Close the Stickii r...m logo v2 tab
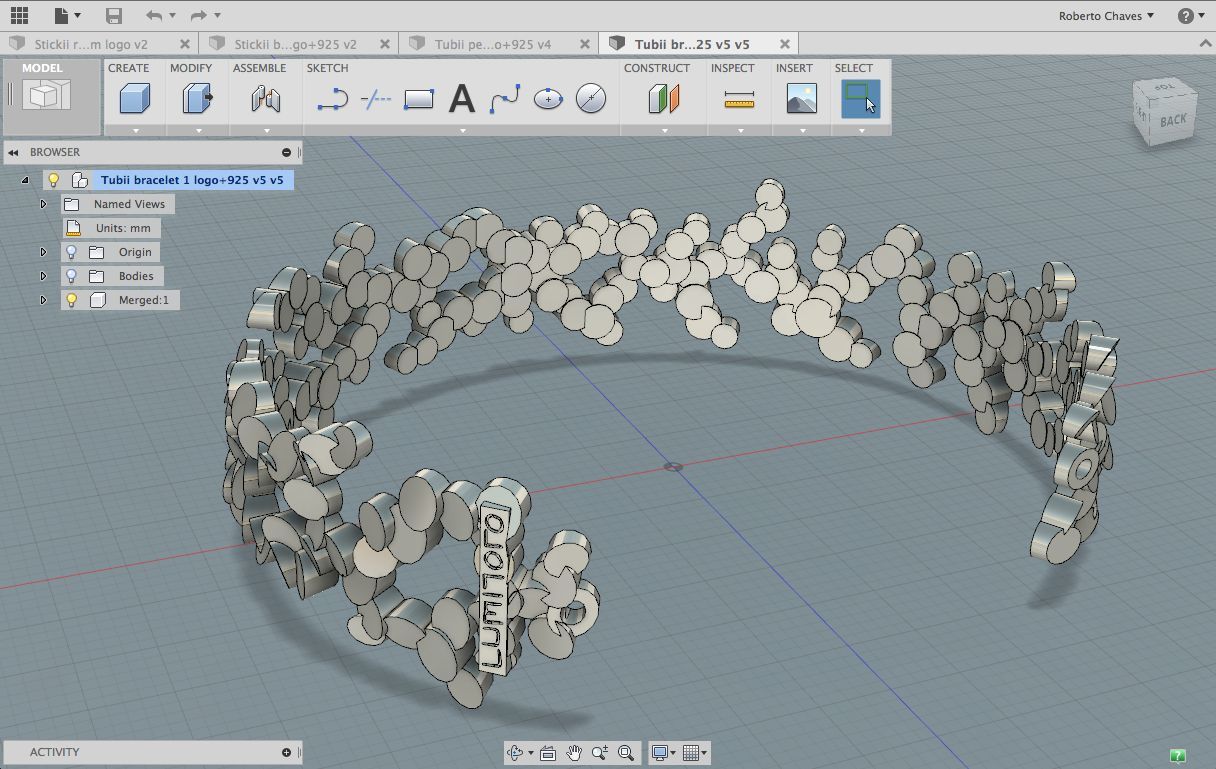 [x=185, y=44]
